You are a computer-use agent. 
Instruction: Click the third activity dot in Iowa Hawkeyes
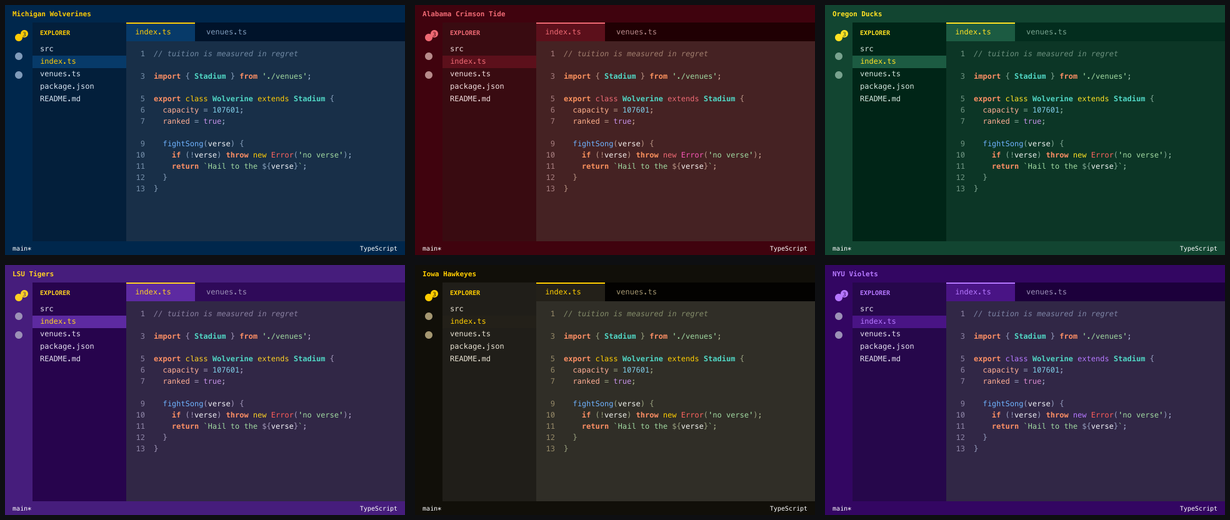coord(429,334)
